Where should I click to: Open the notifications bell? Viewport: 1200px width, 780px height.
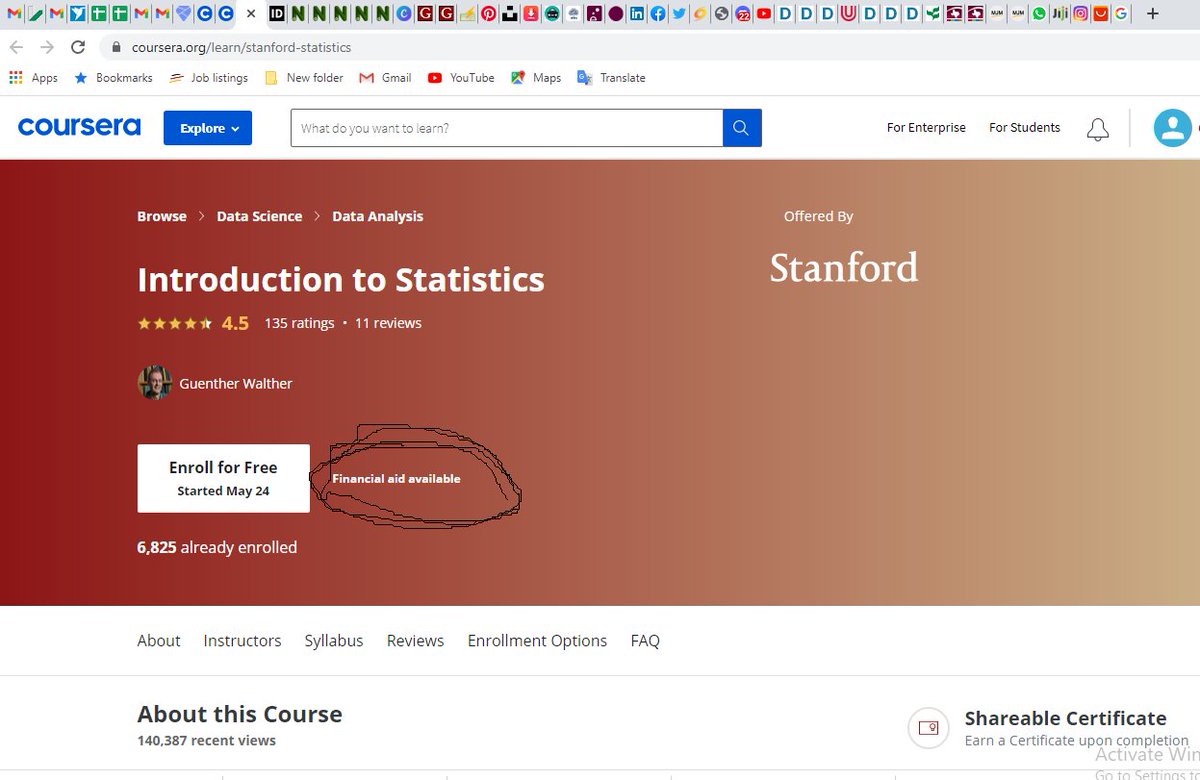click(1097, 129)
